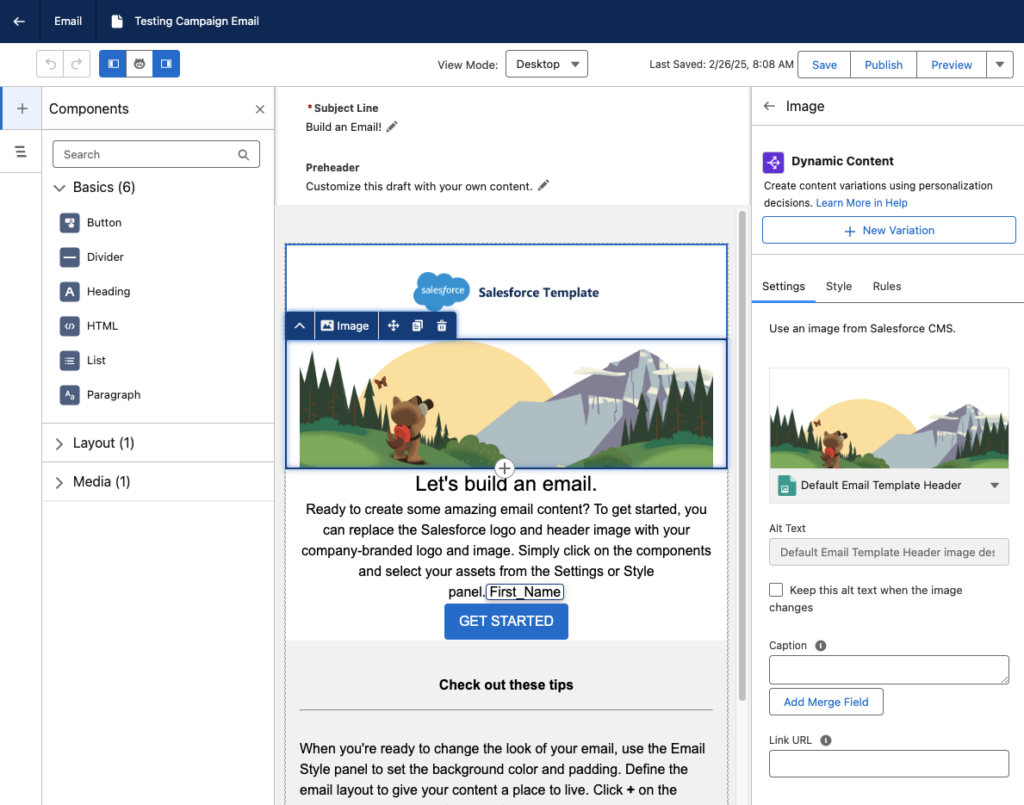Click the redo arrow icon

coord(76,64)
